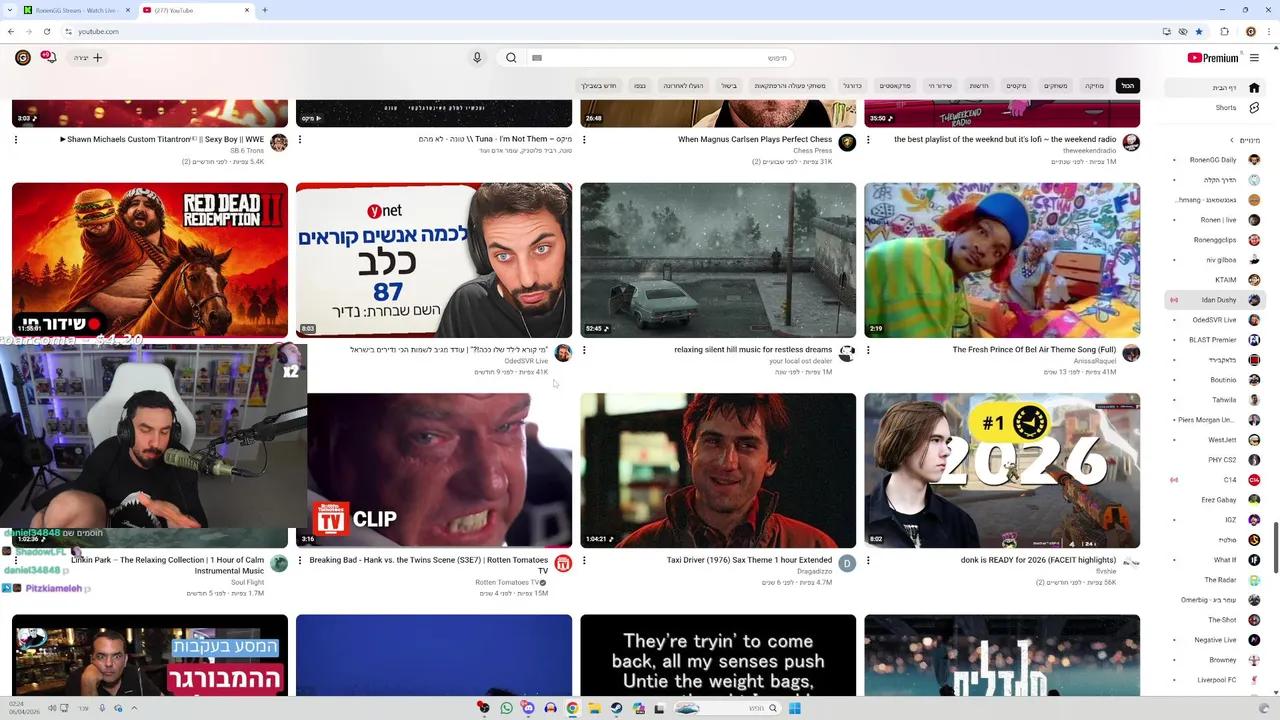Open the donk 2026 FACEIT highlights thumbnail

1002,470
